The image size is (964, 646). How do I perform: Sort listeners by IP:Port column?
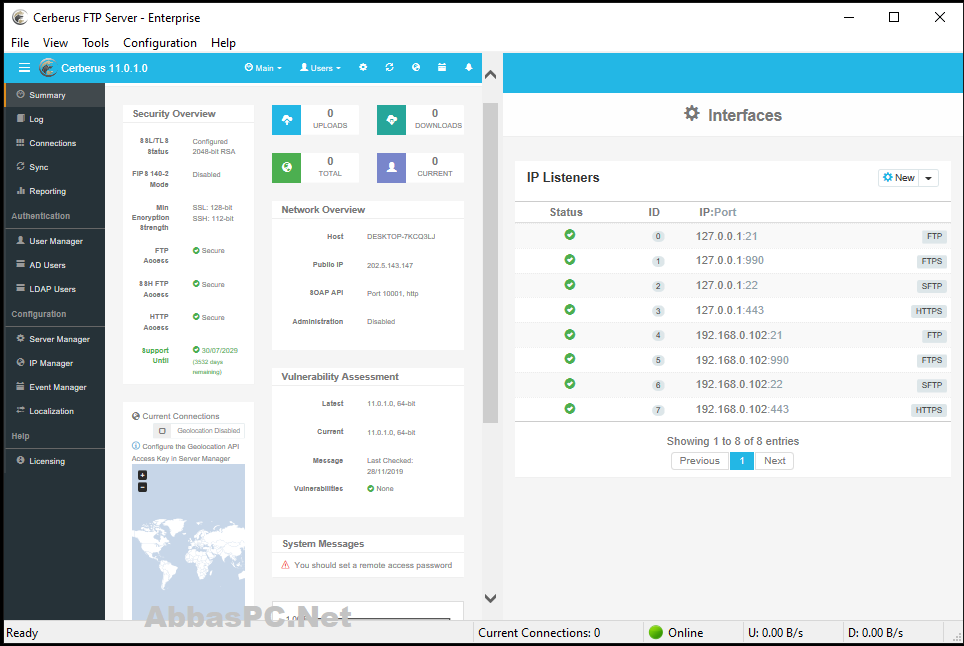point(717,212)
